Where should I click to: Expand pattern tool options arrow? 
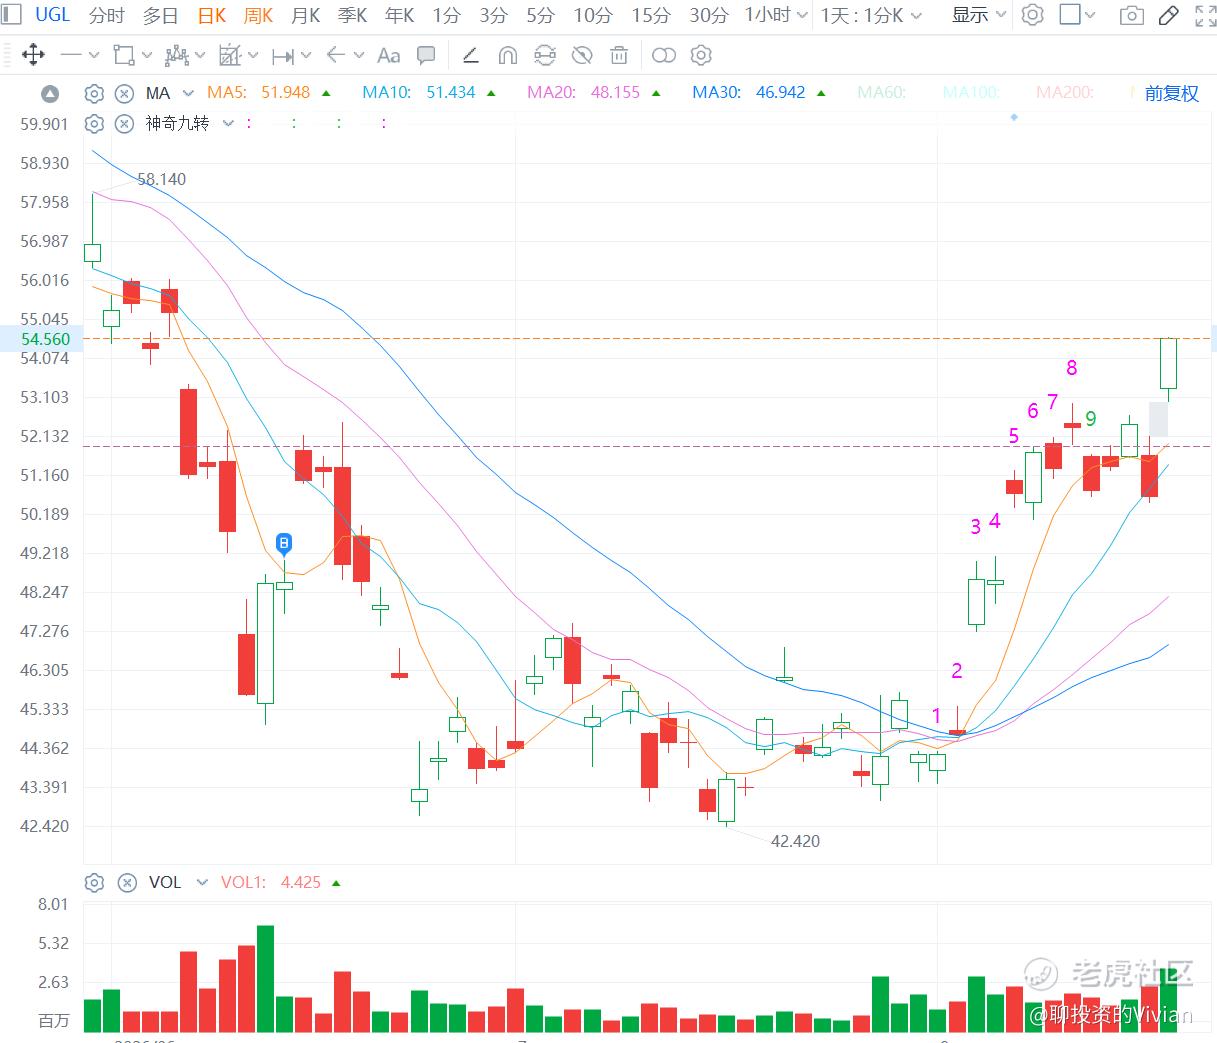[x=253, y=55]
